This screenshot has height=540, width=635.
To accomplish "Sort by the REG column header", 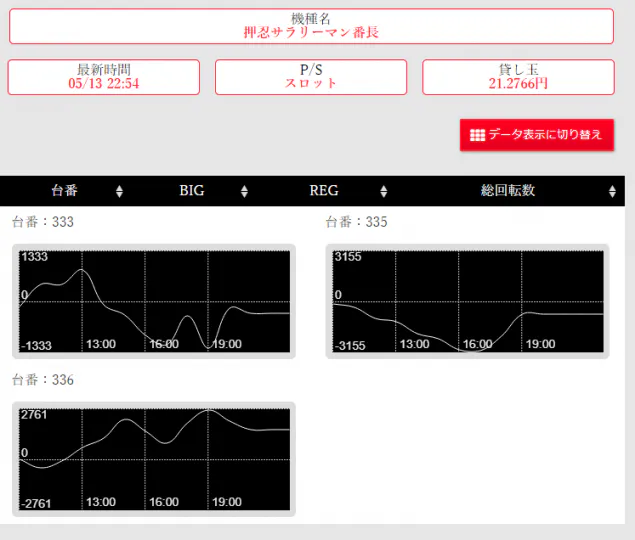I will pos(324,190).
